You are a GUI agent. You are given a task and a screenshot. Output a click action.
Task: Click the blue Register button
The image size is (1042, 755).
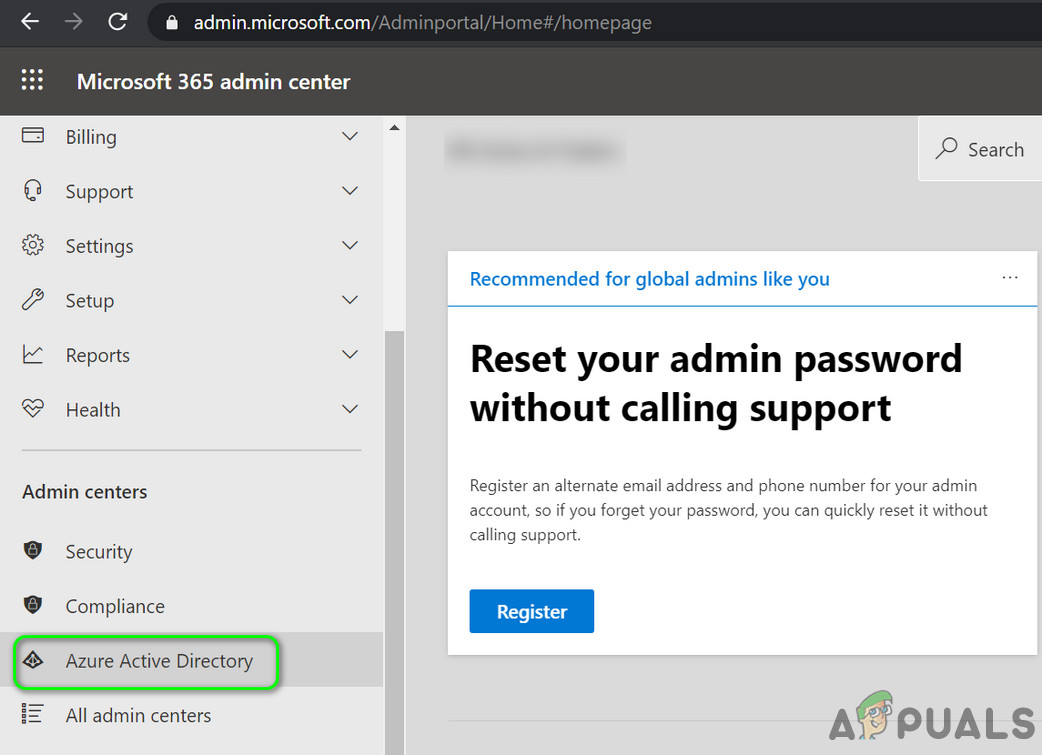tap(531, 611)
